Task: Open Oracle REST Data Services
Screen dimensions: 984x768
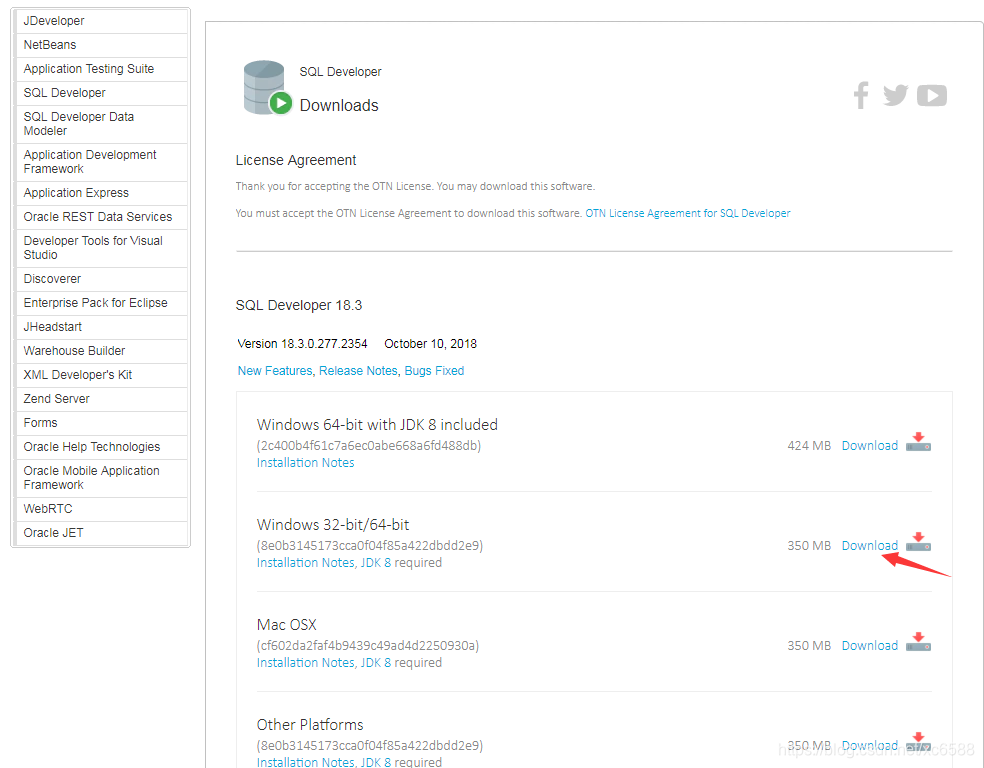Action: coord(102,216)
